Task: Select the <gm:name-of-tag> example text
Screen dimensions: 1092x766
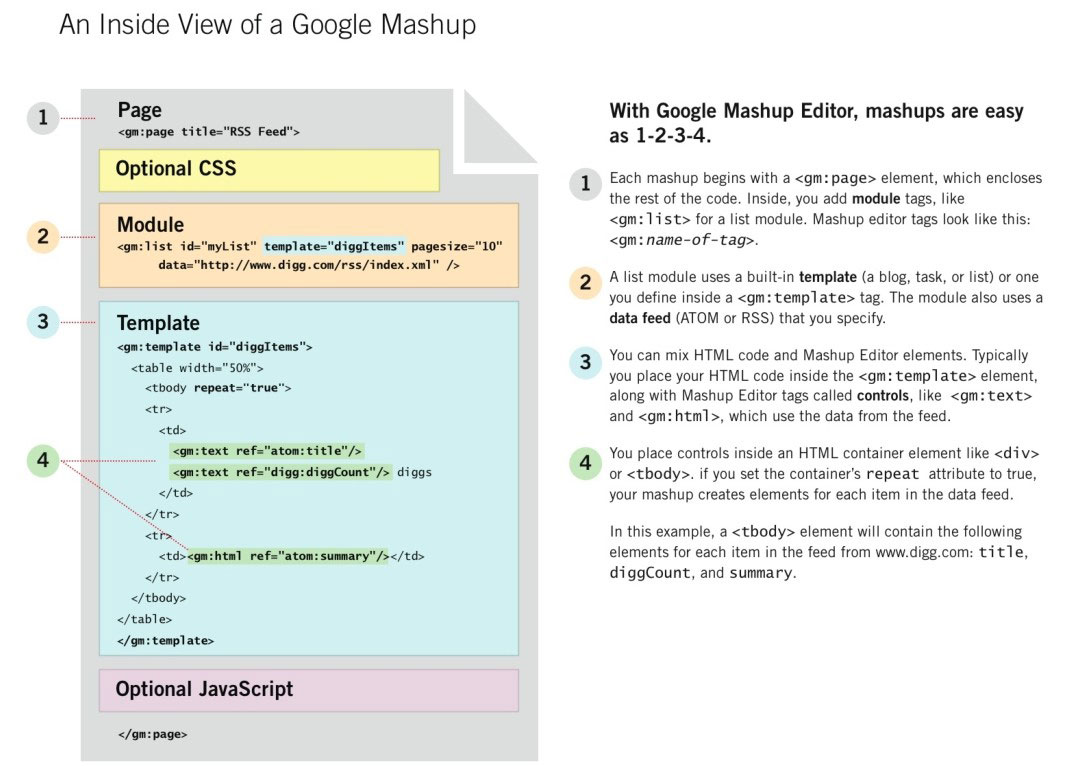Action: [684, 240]
